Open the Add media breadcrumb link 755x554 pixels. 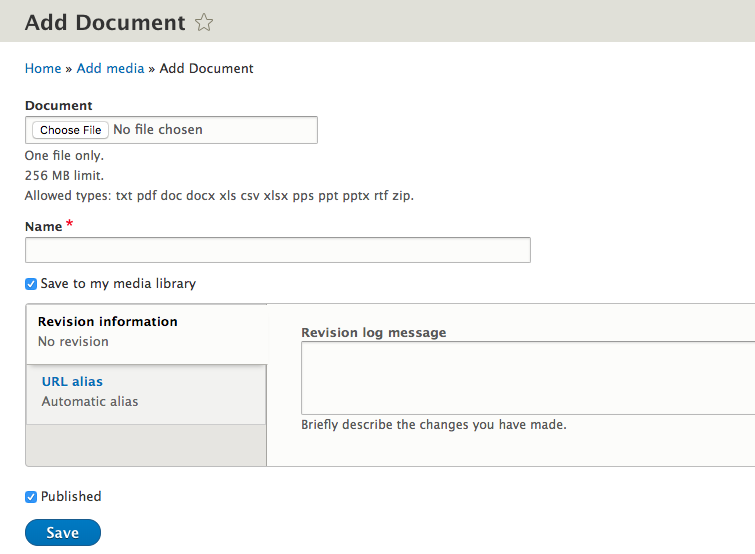pyautogui.click(x=110, y=69)
